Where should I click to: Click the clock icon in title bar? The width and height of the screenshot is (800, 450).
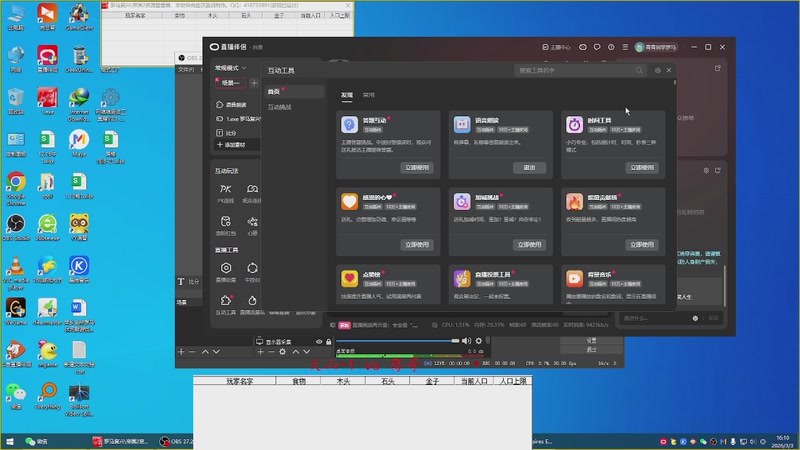(611, 47)
